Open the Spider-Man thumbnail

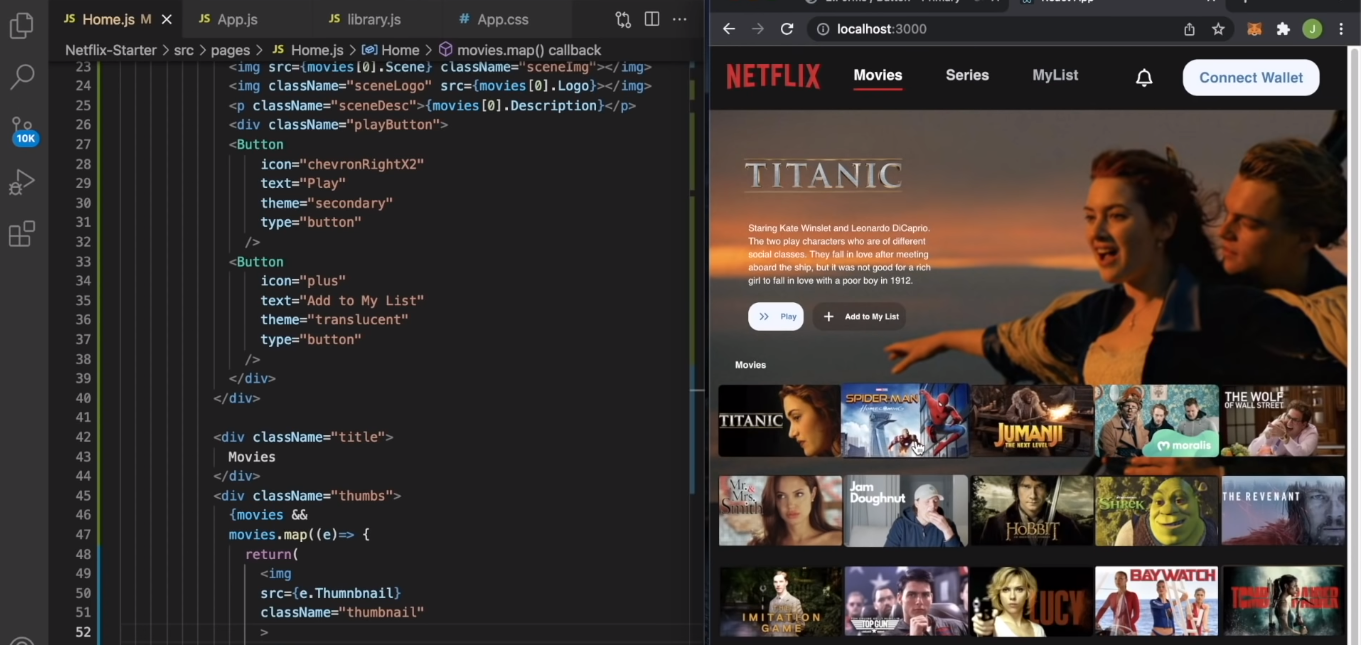tap(905, 421)
